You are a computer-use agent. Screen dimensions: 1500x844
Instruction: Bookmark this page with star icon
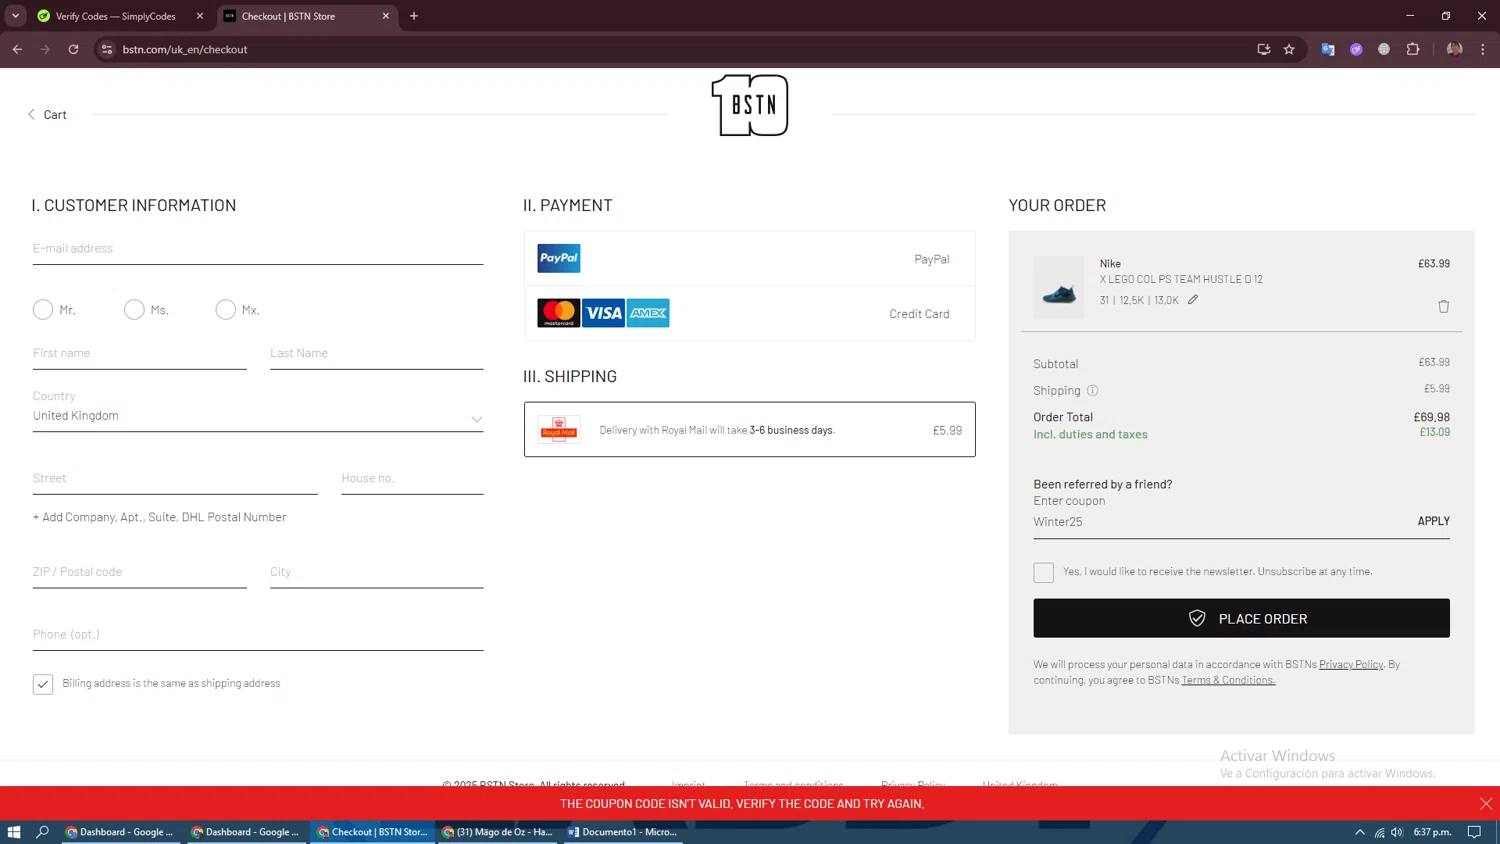1290,49
